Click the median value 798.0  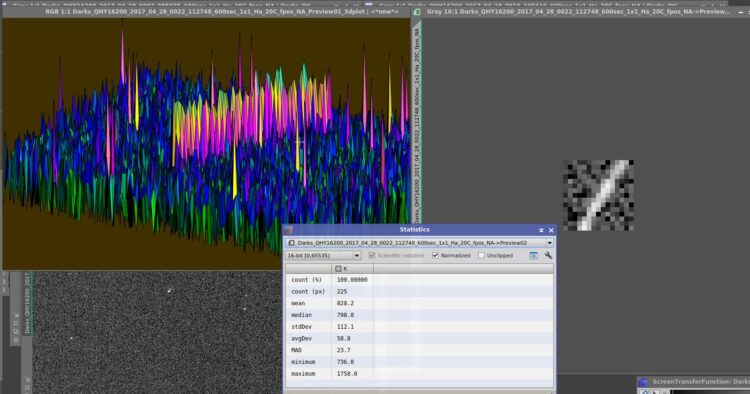345,315
